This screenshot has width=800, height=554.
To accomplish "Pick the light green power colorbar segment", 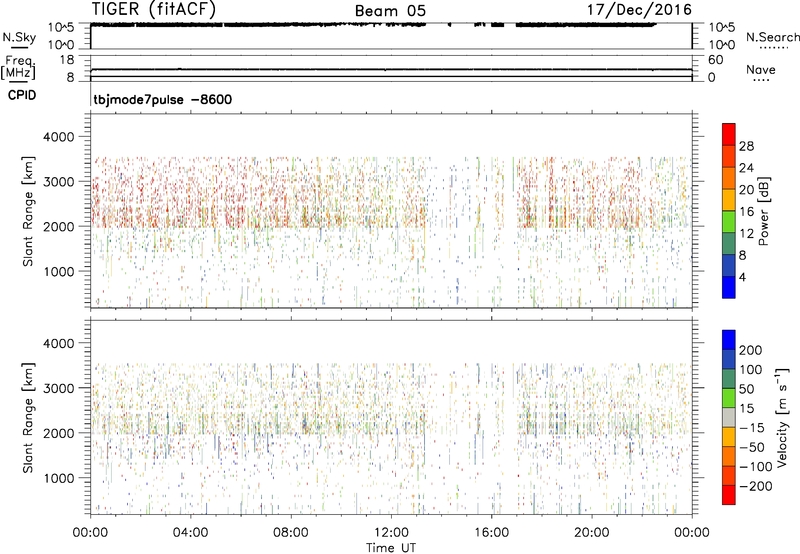I will click(x=729, y=222).
